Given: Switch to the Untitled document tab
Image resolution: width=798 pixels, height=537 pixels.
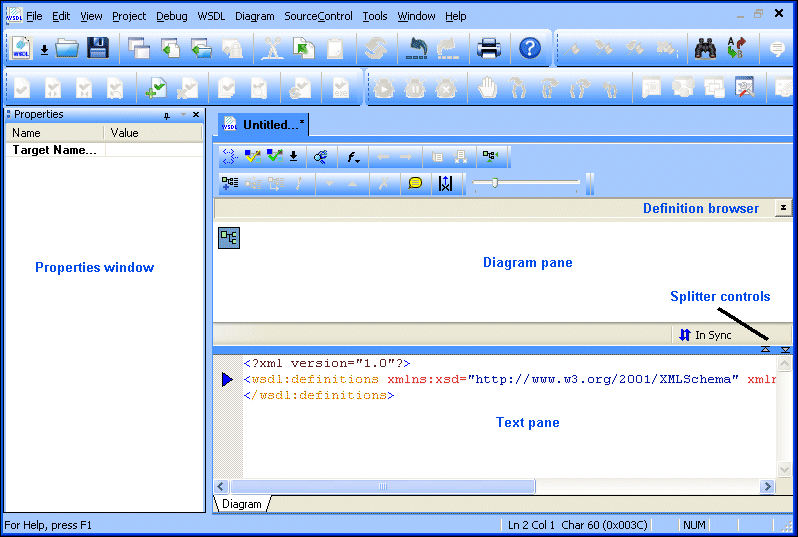Looking at the screenshot, I should coord(264,125).
